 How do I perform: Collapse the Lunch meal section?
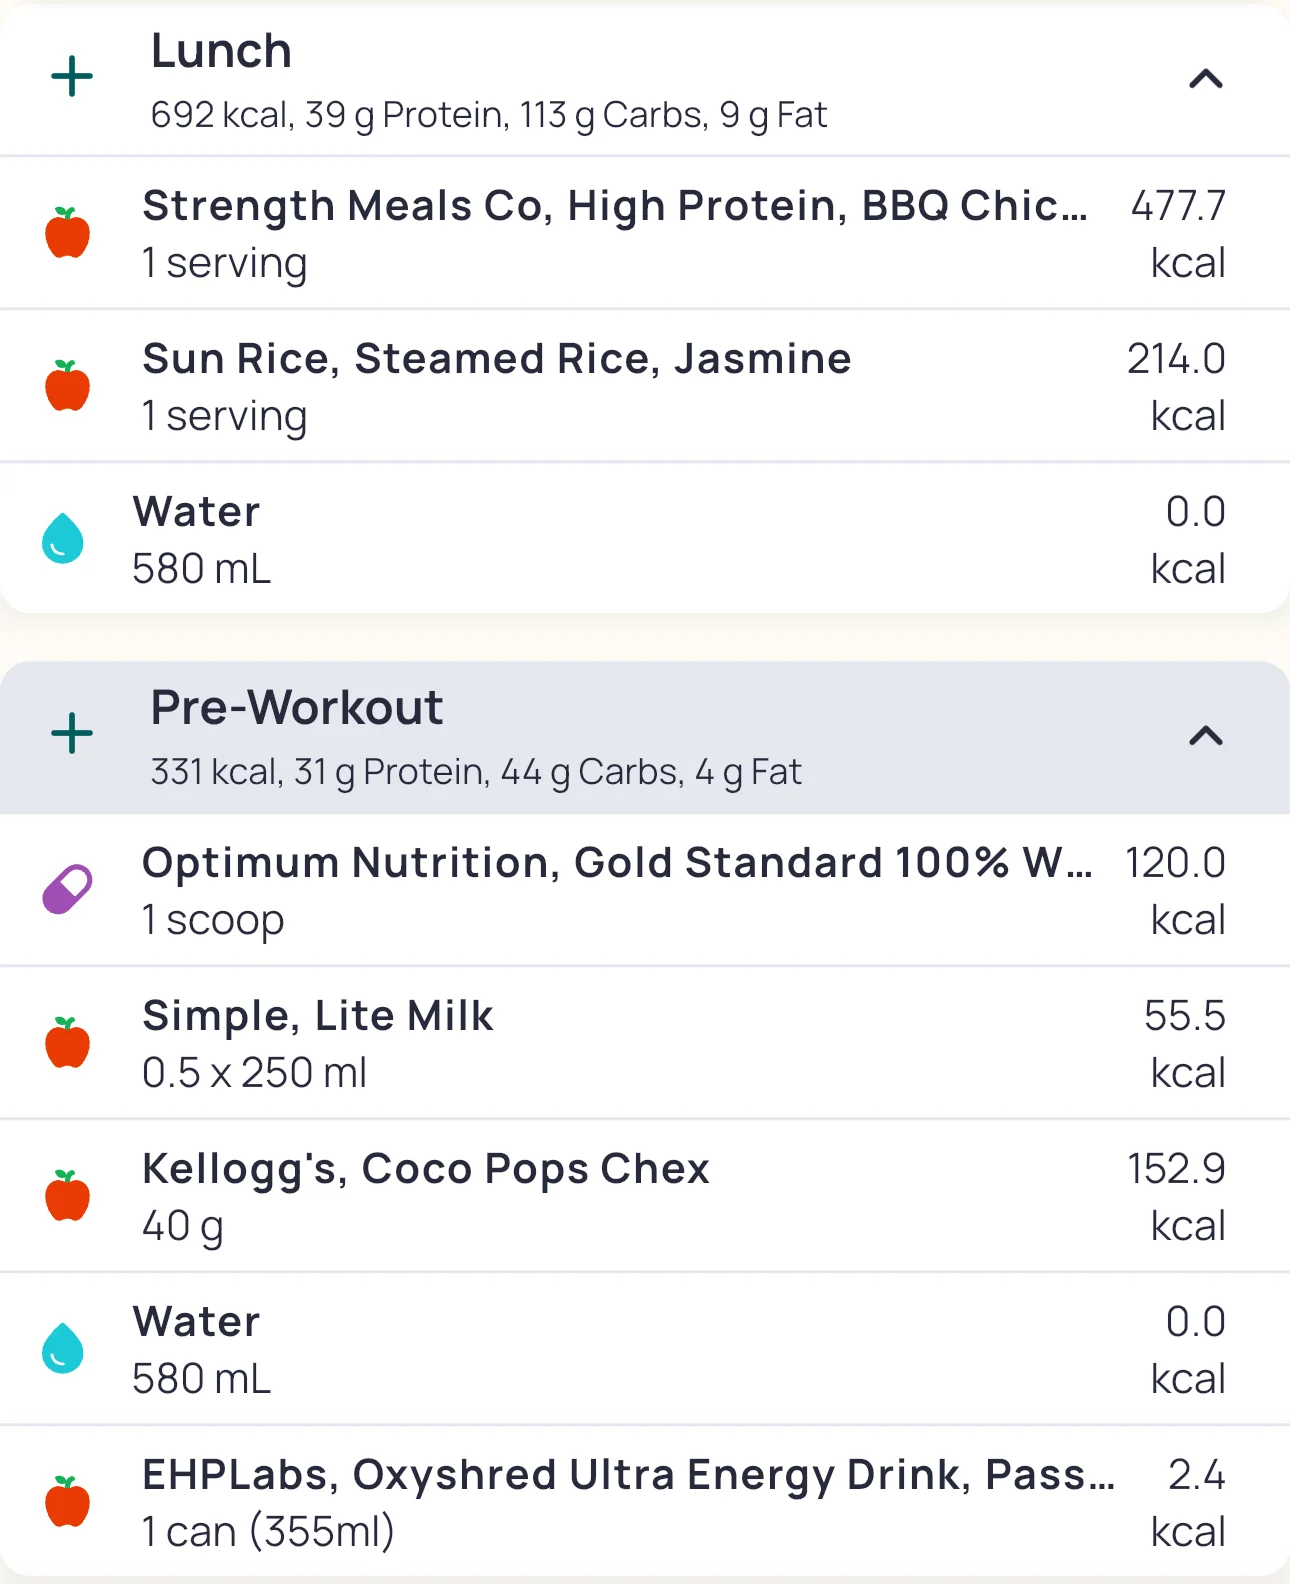click(1206, 78)
